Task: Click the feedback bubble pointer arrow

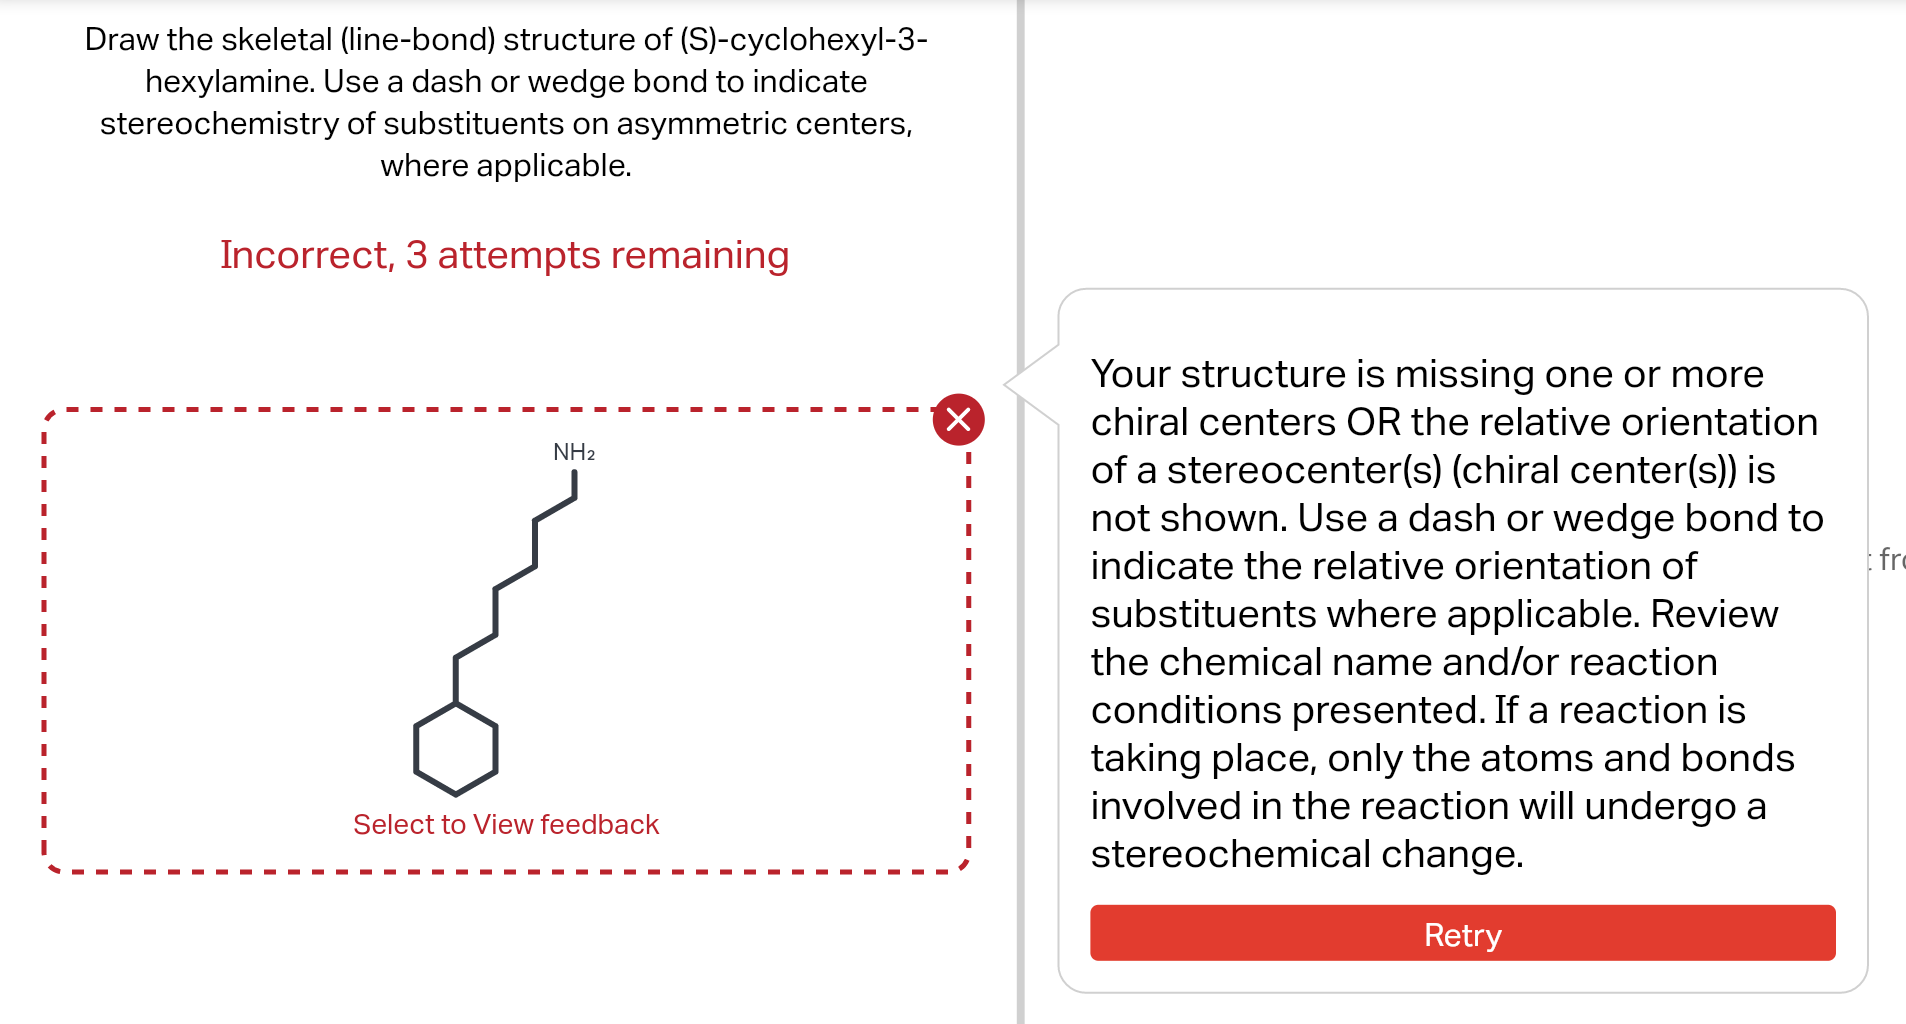Action: point(1032,386)
